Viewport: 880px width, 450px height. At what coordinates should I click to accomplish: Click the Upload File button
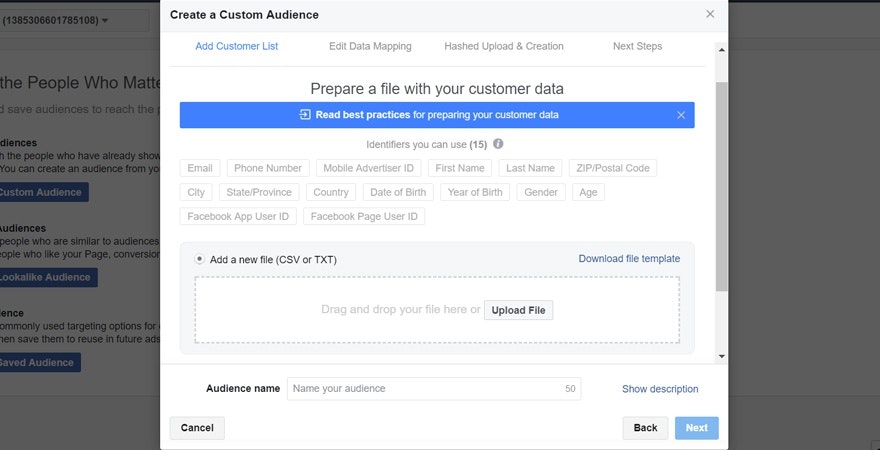coord(518,310)
